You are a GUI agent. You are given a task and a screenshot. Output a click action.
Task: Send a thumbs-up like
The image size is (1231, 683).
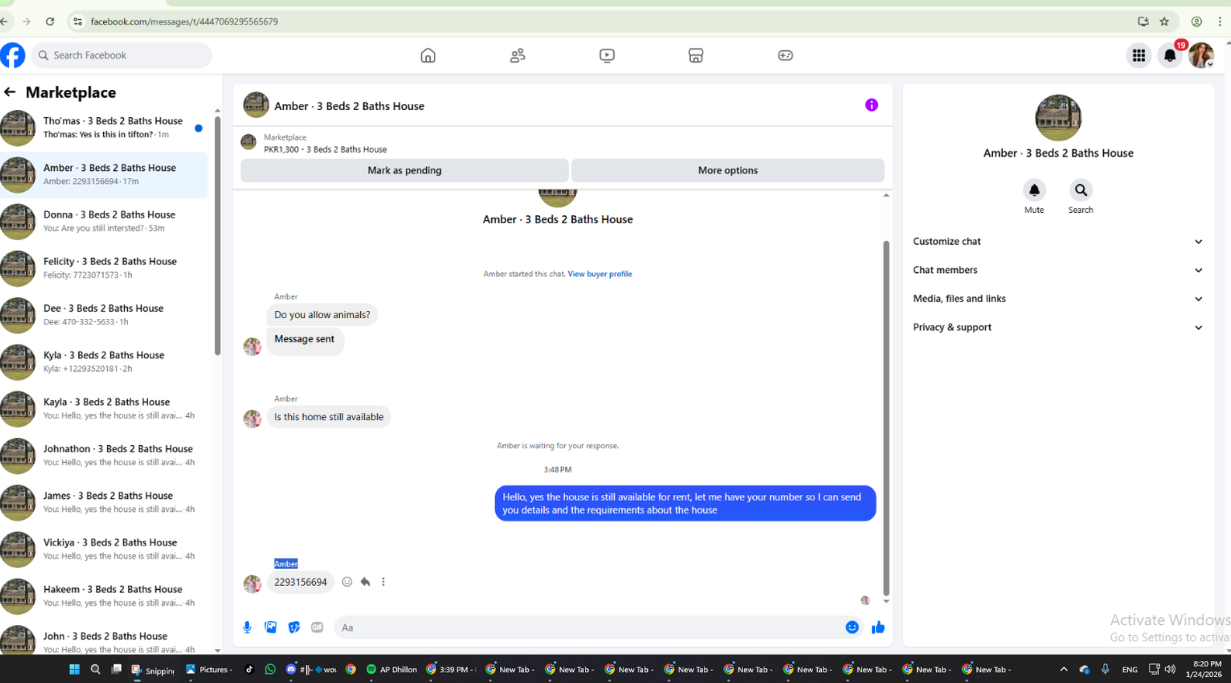878,627
